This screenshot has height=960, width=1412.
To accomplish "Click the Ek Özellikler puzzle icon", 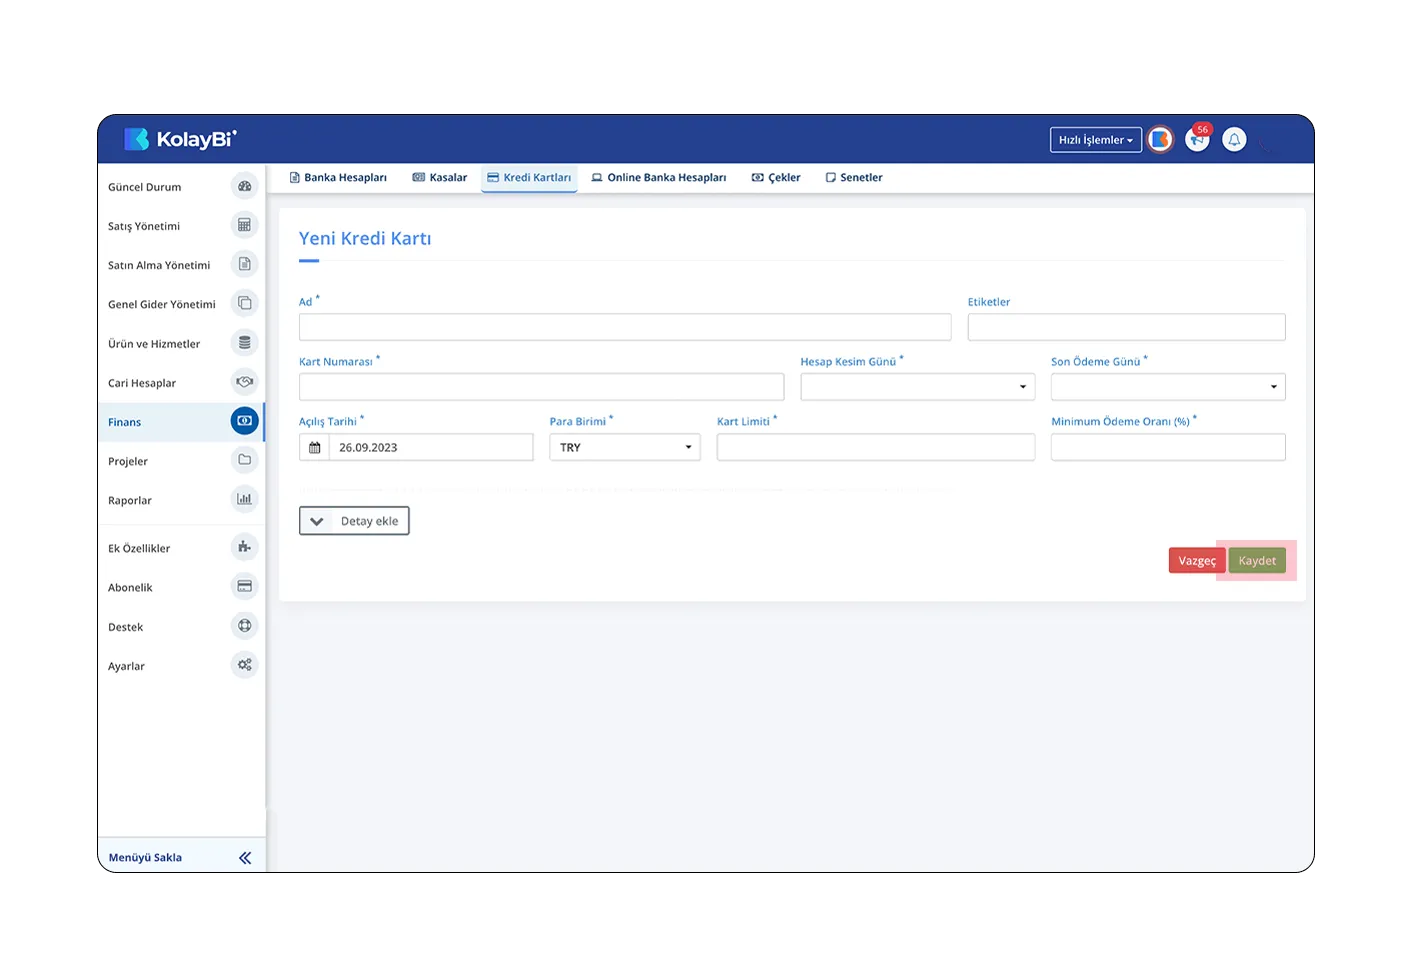I will click(244, 547).
